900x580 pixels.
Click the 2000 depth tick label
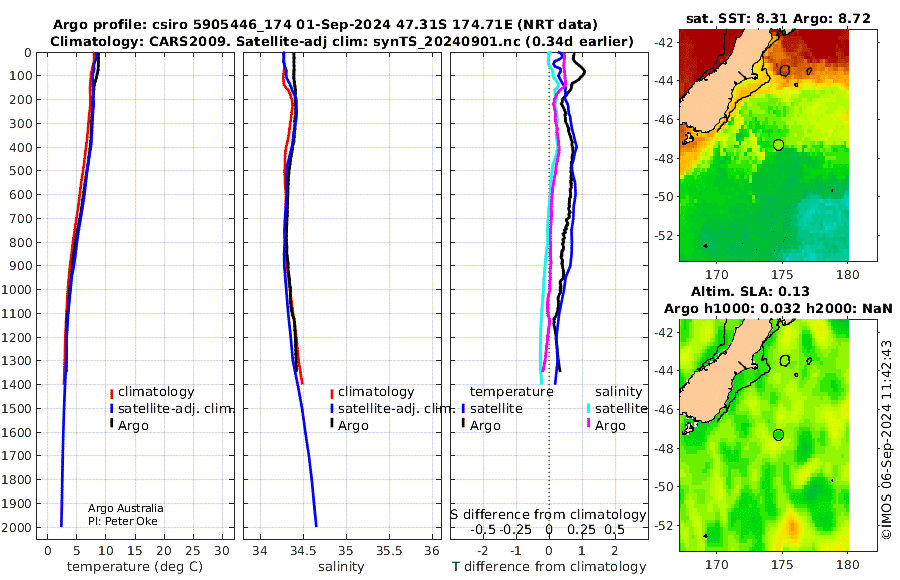19,527
